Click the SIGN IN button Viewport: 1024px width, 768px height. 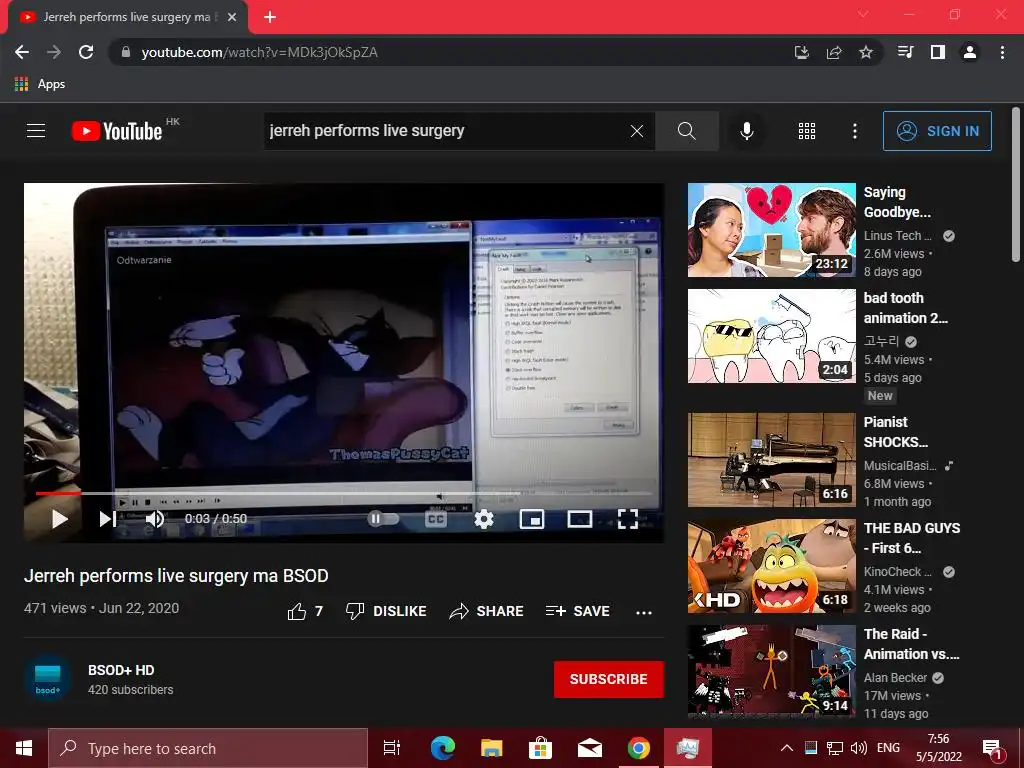(937, 131)
